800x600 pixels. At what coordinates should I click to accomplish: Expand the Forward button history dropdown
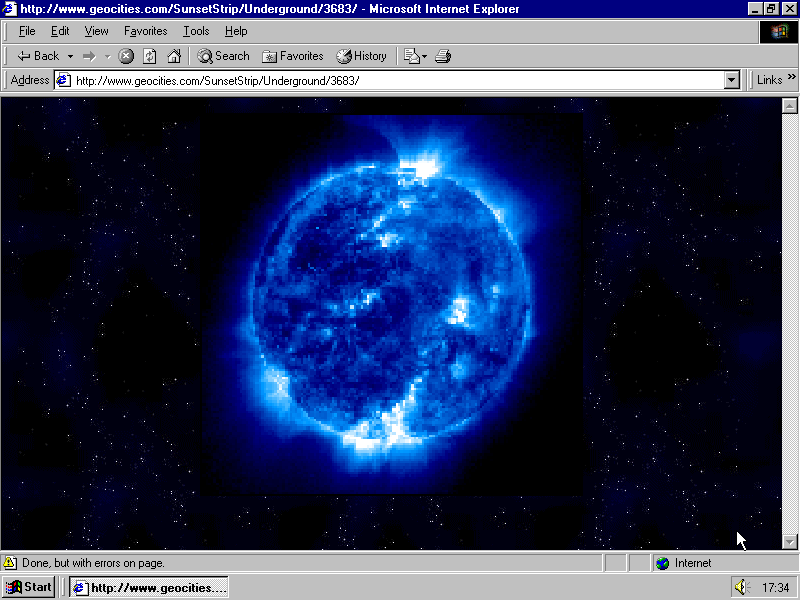[x=107, y=56]
